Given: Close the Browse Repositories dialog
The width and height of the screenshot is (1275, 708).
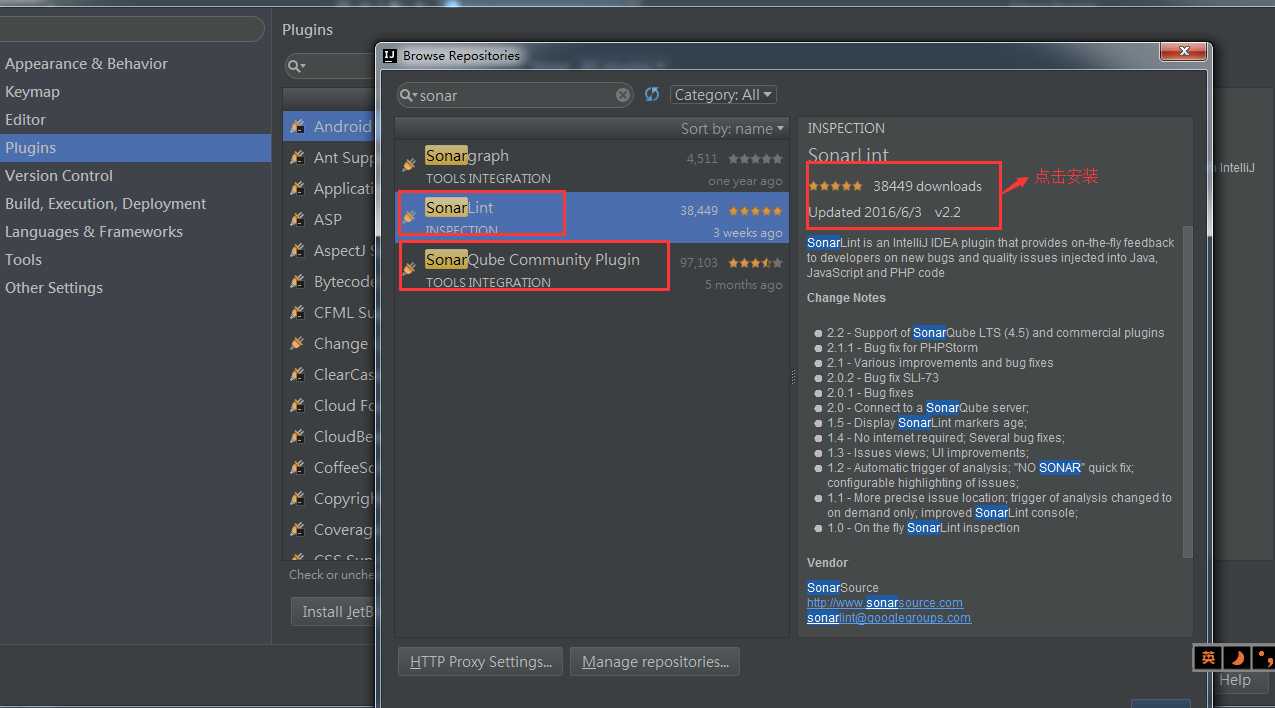Looking at the screenshot, I should (x=1183, y=51).
